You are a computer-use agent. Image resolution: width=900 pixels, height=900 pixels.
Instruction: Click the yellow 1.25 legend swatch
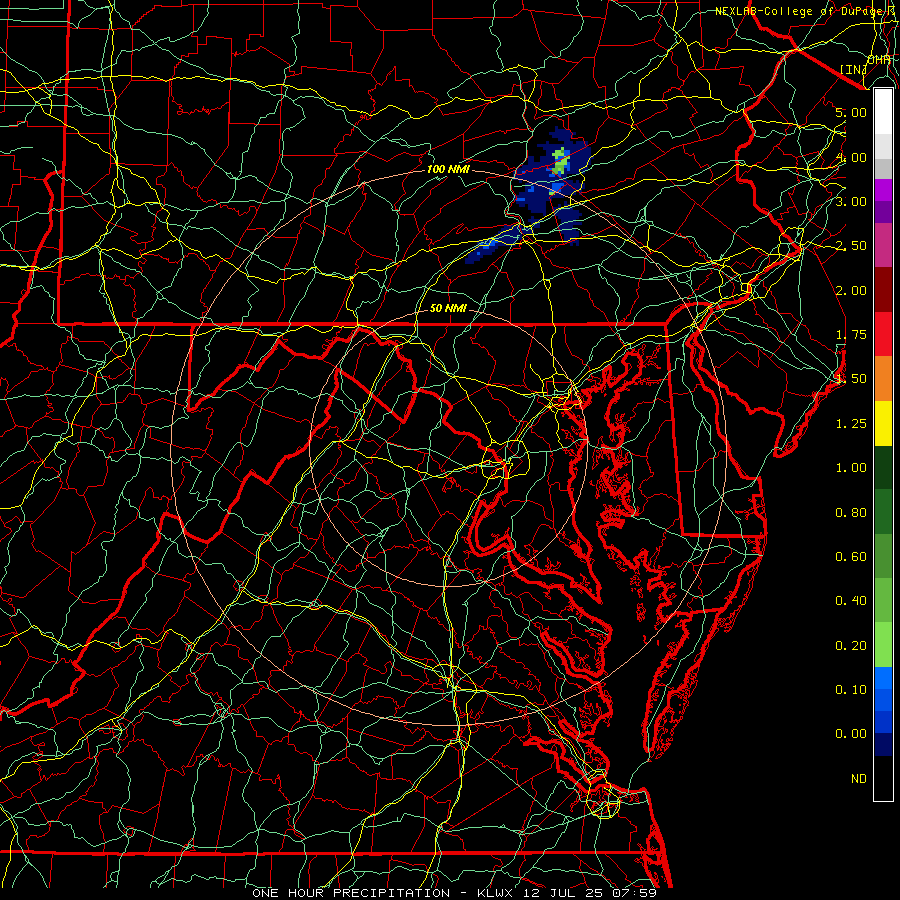(x=883, y=423)
